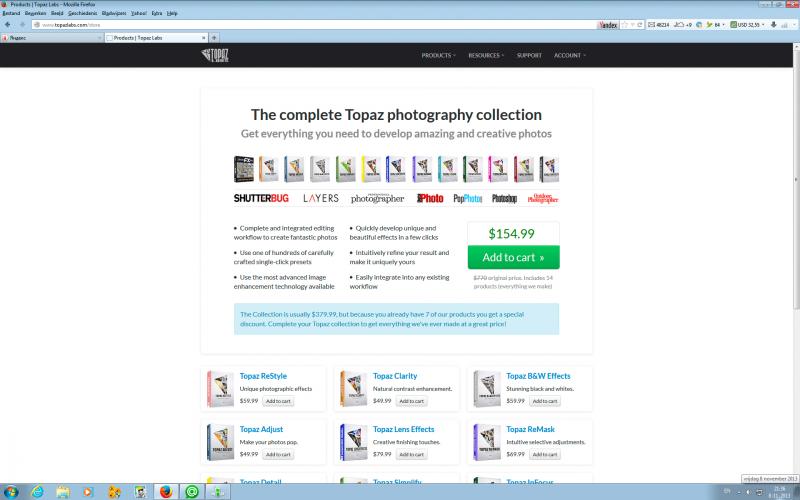This screenshot has width=800, height=500.
Task: Click the Windows Start button
Action: 11,492
